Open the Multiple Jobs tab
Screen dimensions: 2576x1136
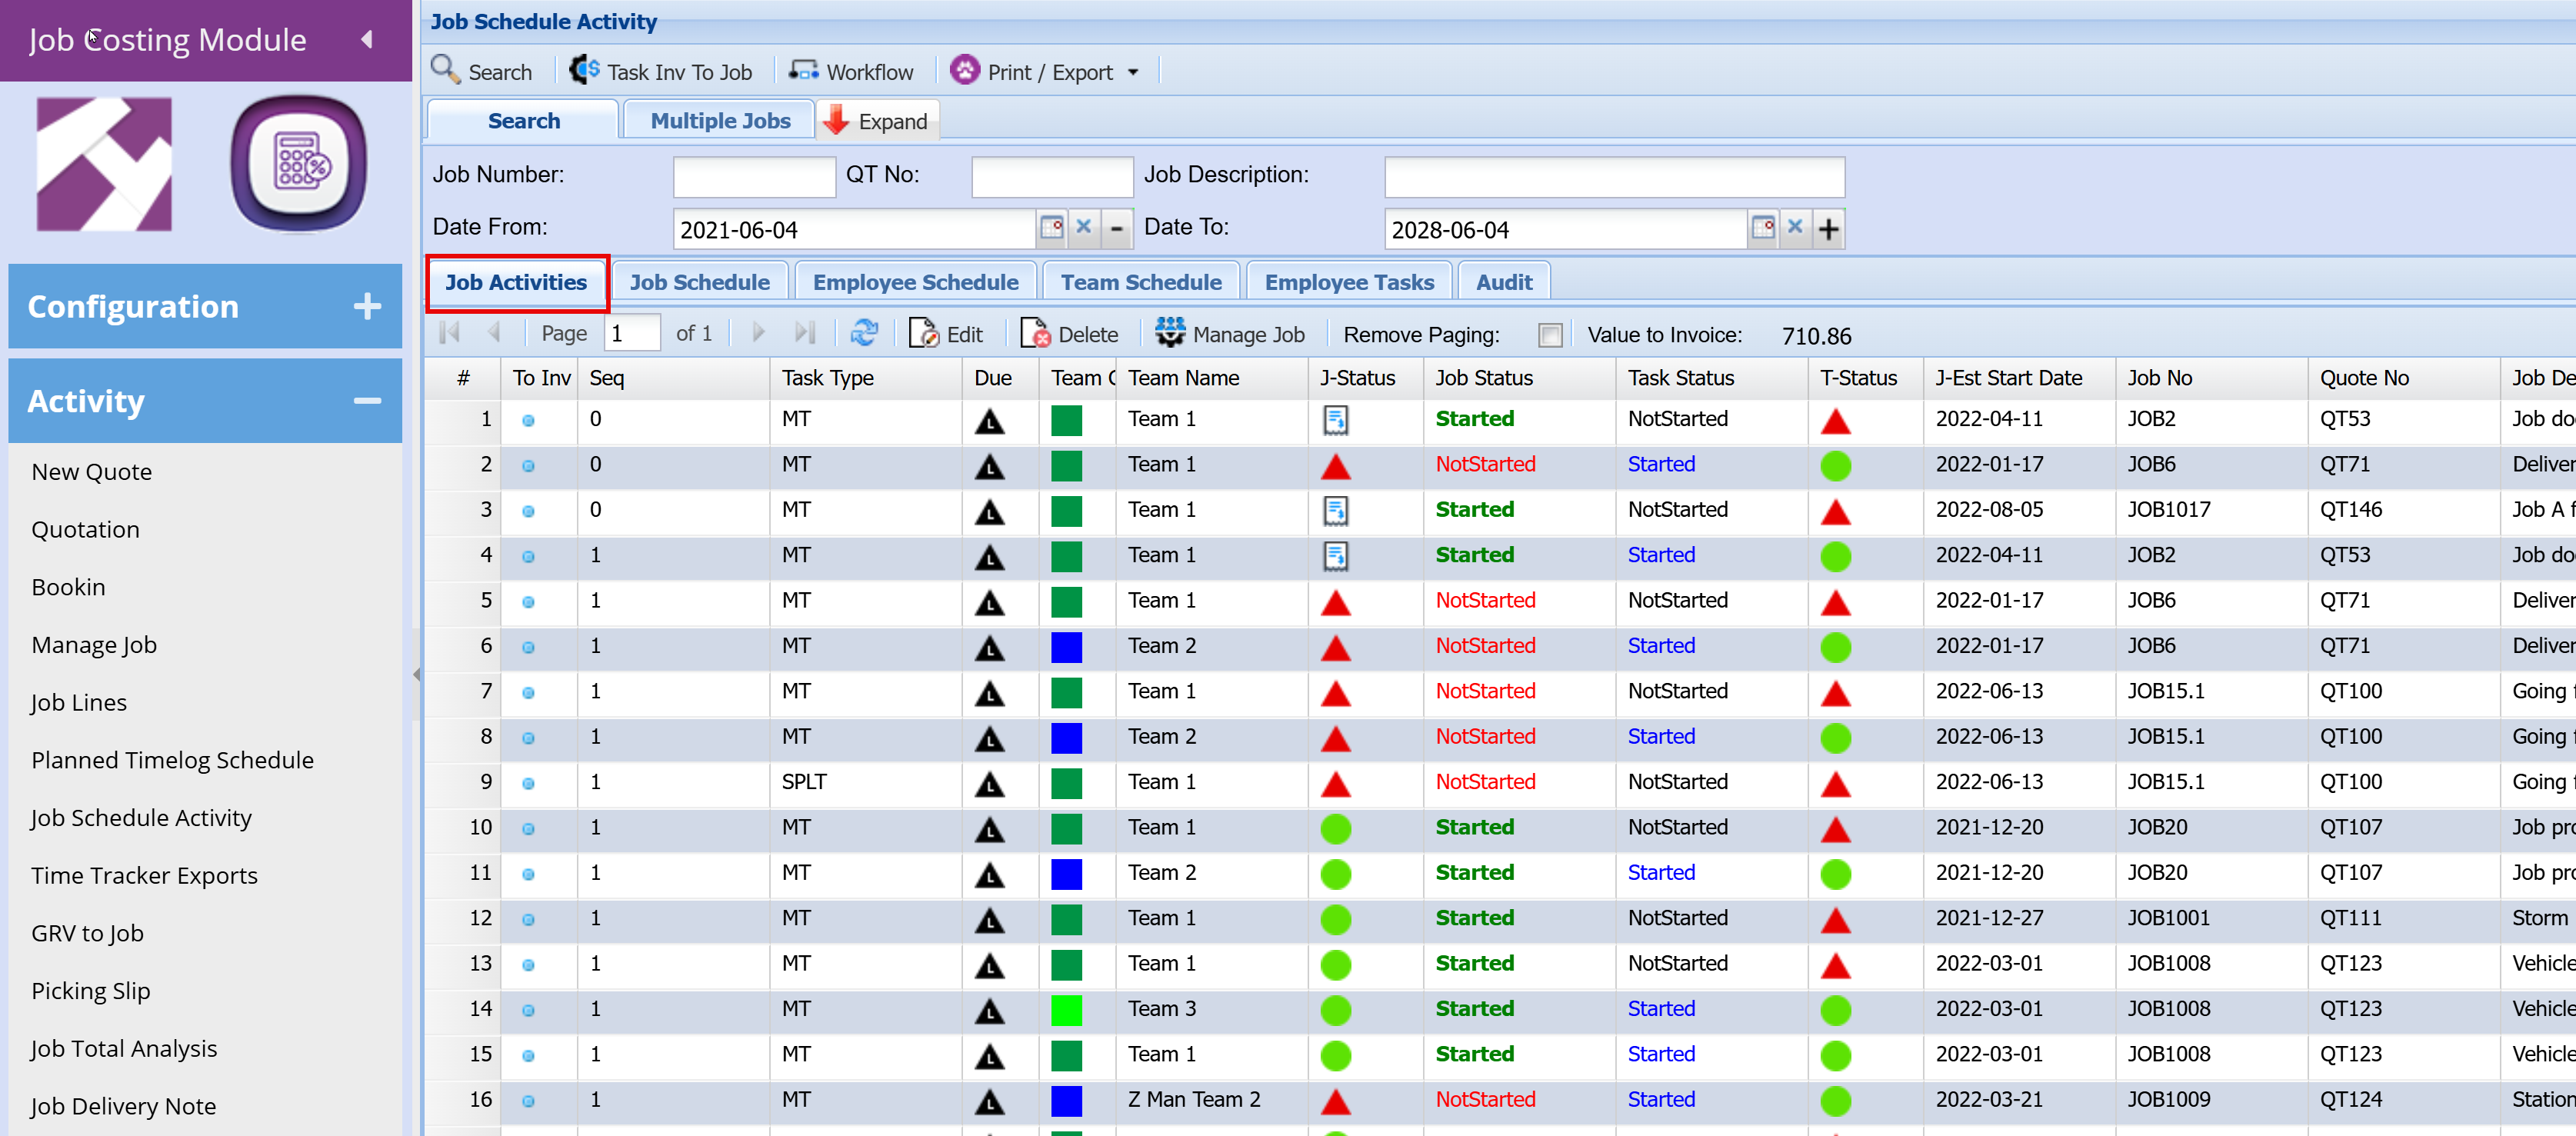[720, 121]
